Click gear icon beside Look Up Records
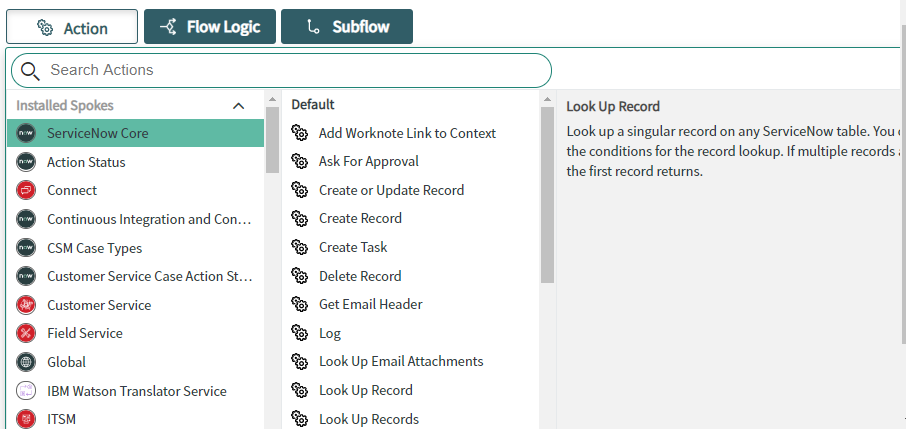 (x=299, y=419)
